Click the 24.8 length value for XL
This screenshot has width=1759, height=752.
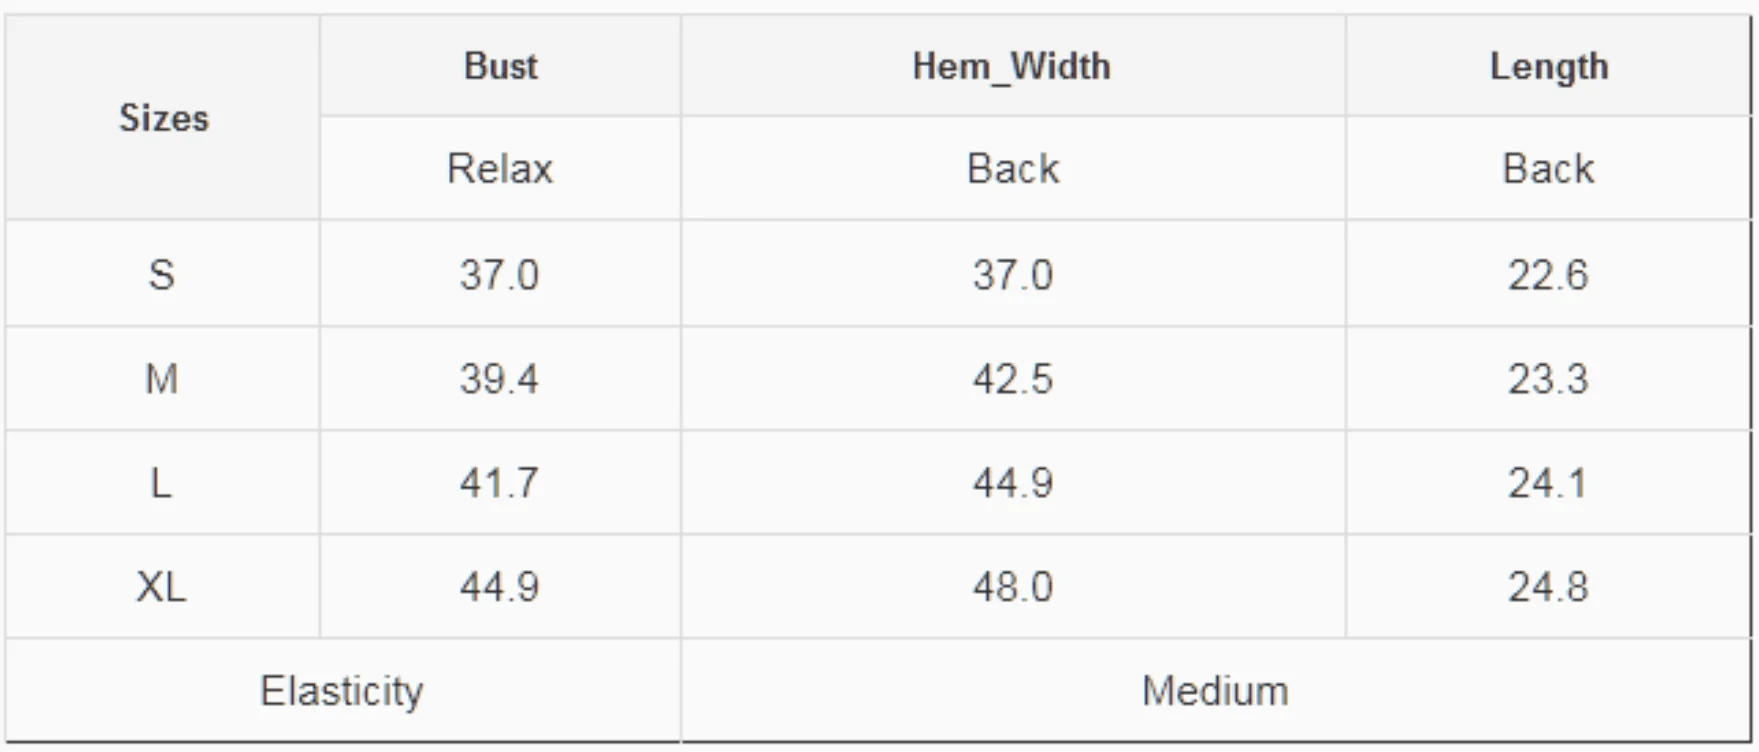coord(1547,587)
